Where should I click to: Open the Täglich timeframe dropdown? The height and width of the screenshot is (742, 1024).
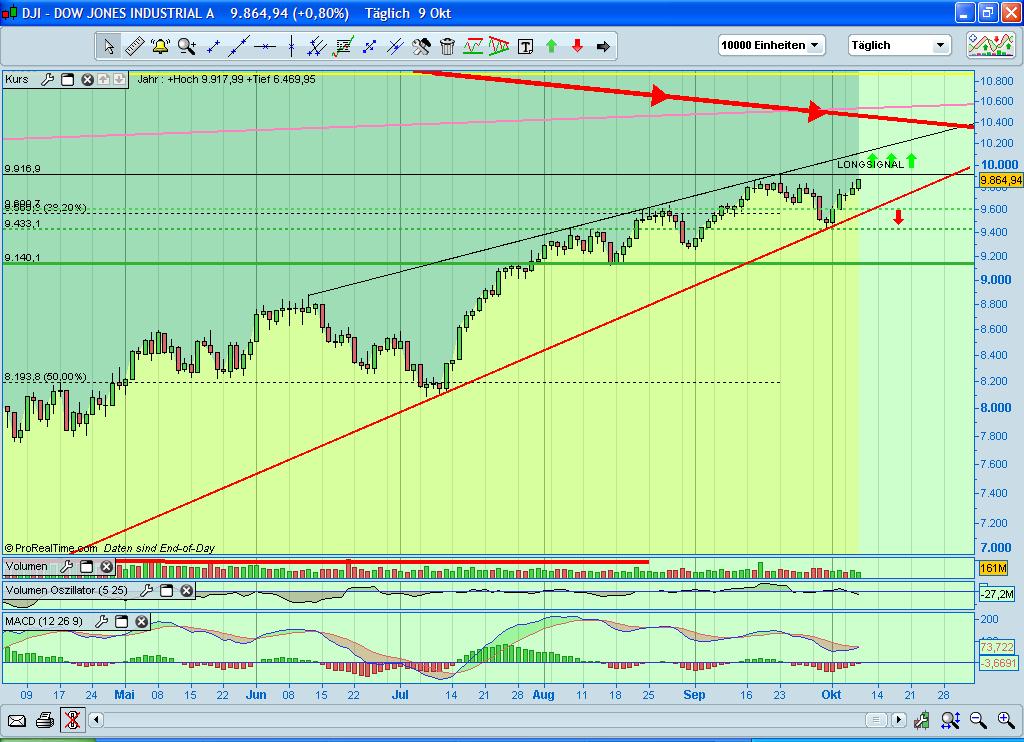[x=898, y=44]
